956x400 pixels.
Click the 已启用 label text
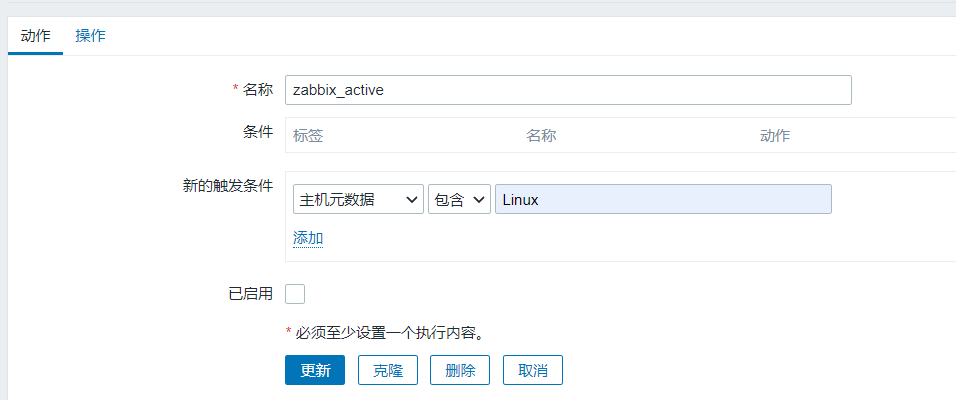click(250, 294)
